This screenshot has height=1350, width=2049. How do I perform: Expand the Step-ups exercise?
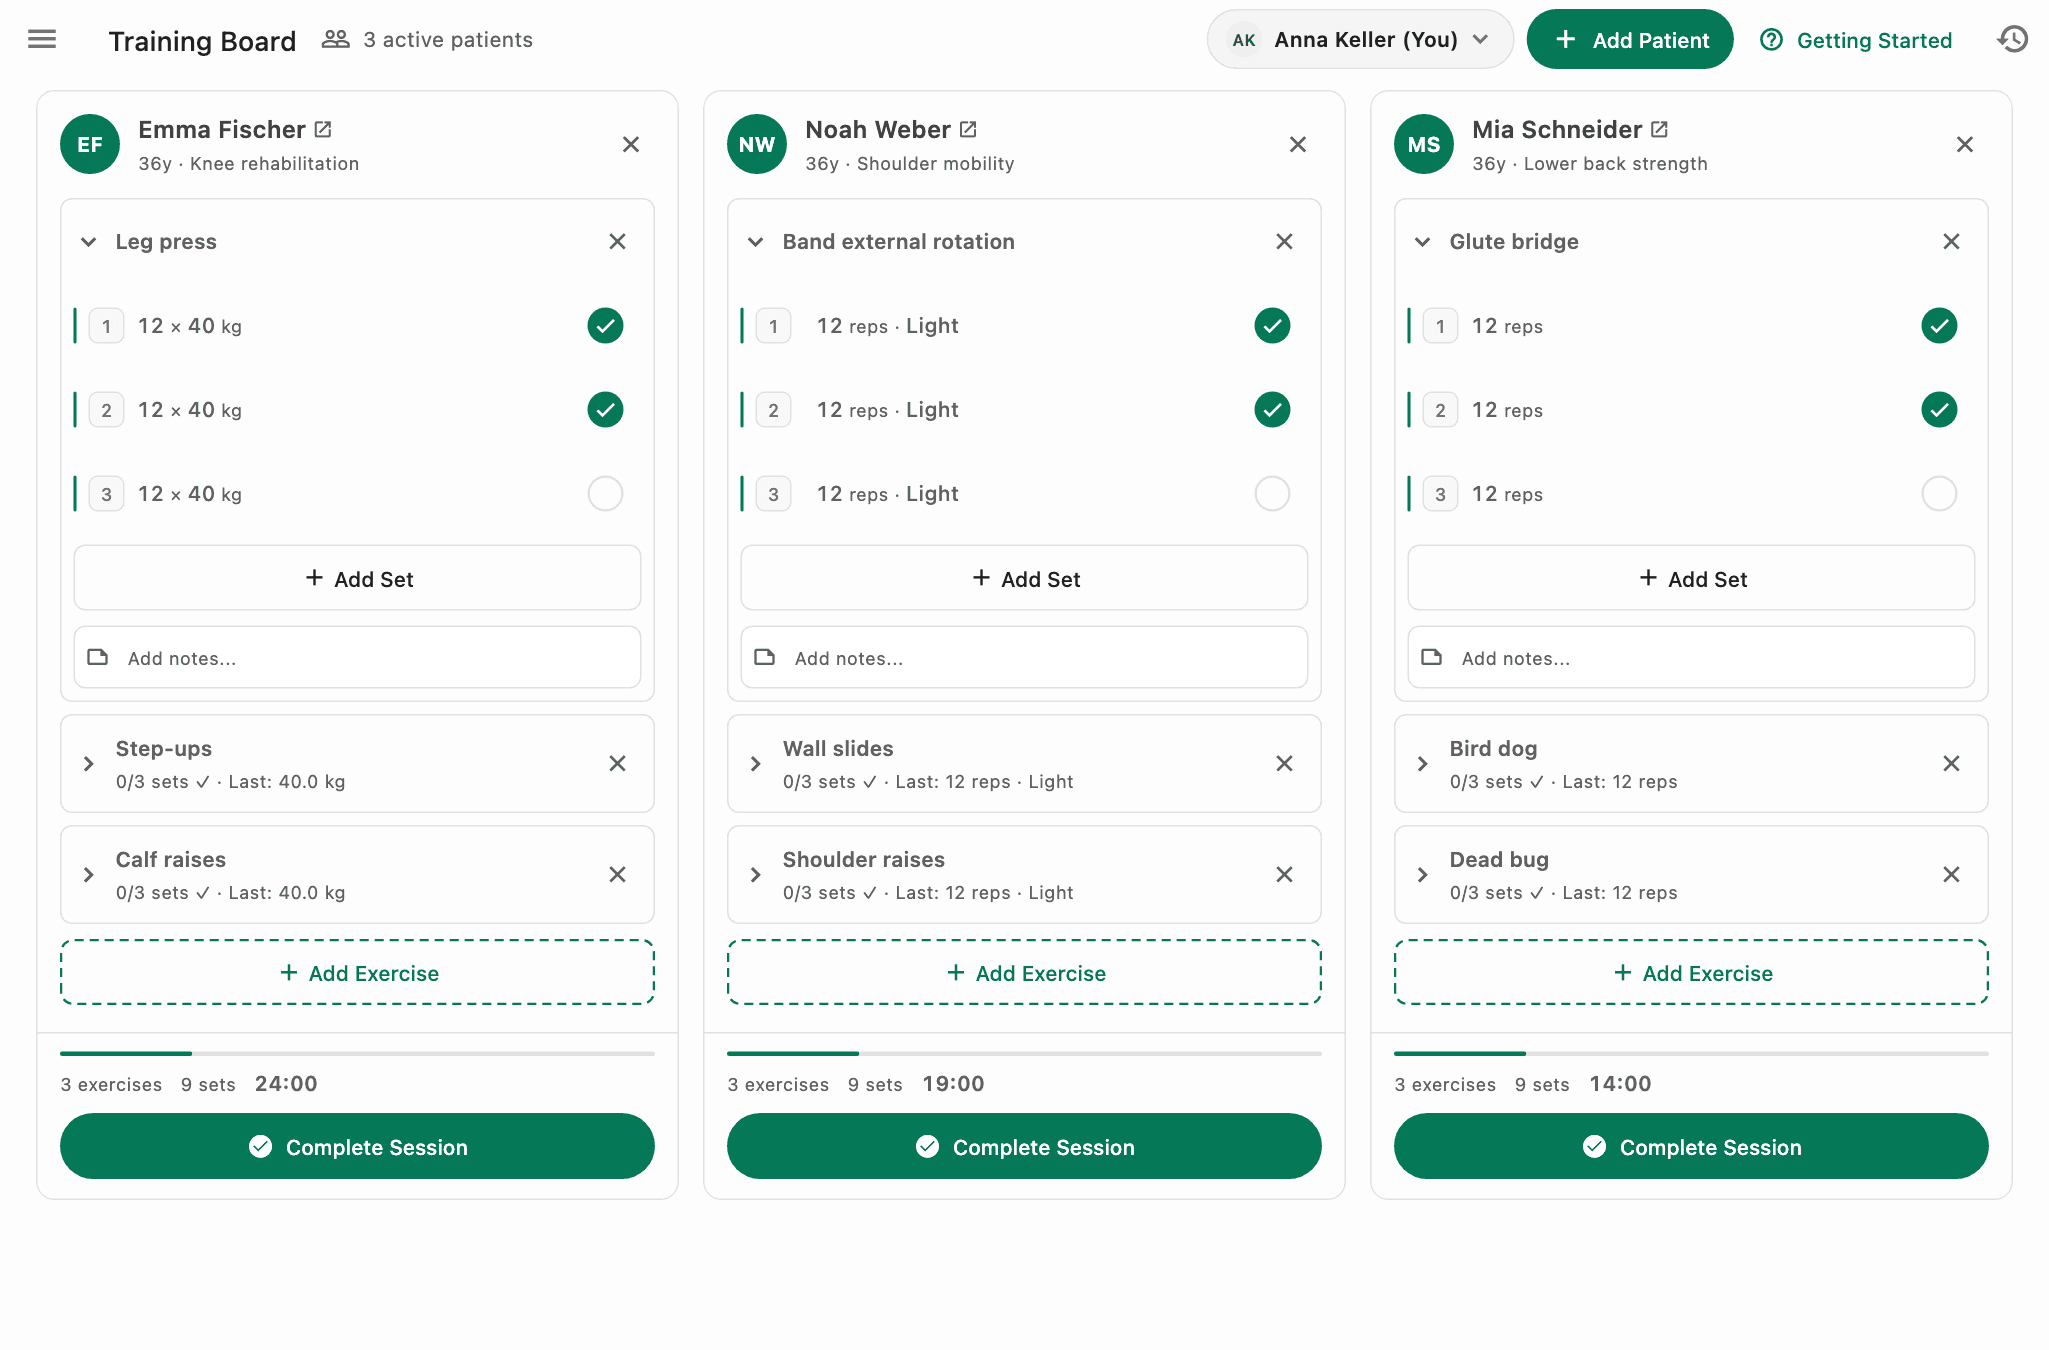click(89, 763)
